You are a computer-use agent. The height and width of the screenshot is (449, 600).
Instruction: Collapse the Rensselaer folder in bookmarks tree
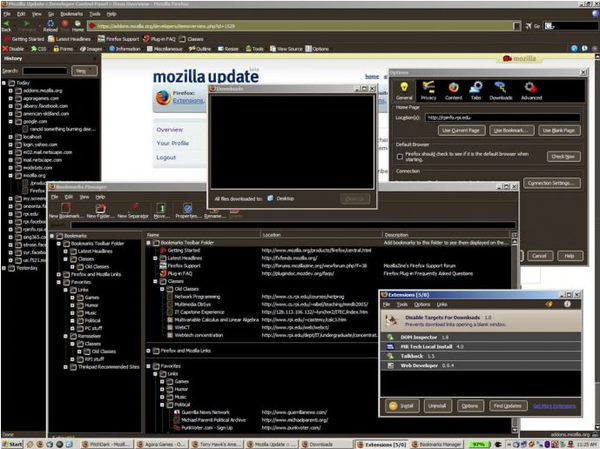65,336
